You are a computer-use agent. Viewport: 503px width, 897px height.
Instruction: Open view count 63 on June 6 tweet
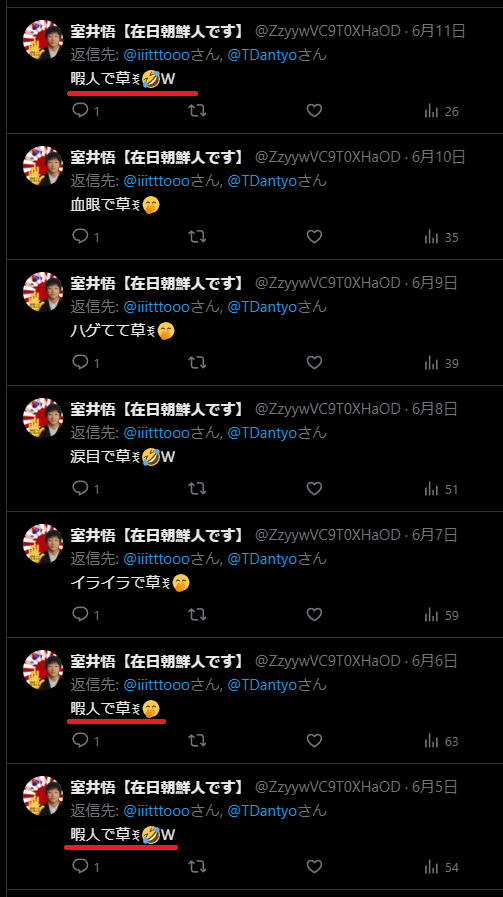(x=441, y=741)
